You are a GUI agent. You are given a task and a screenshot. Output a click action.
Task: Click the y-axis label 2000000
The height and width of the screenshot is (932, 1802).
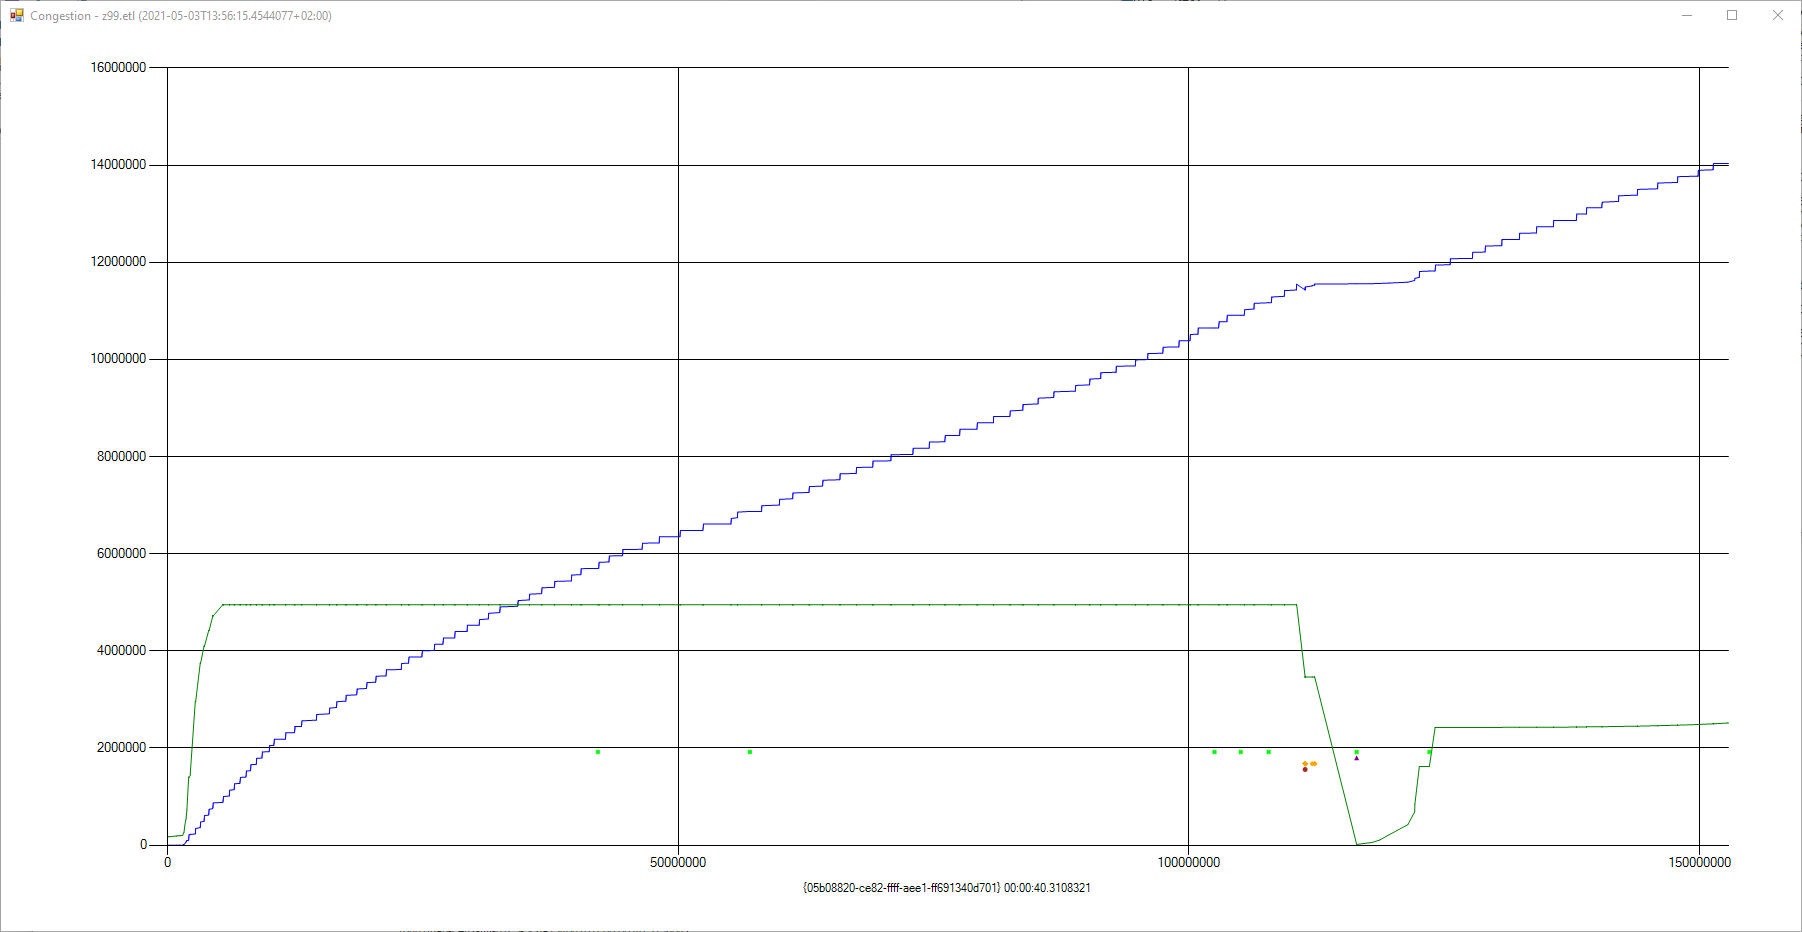(x=121, y=747)
